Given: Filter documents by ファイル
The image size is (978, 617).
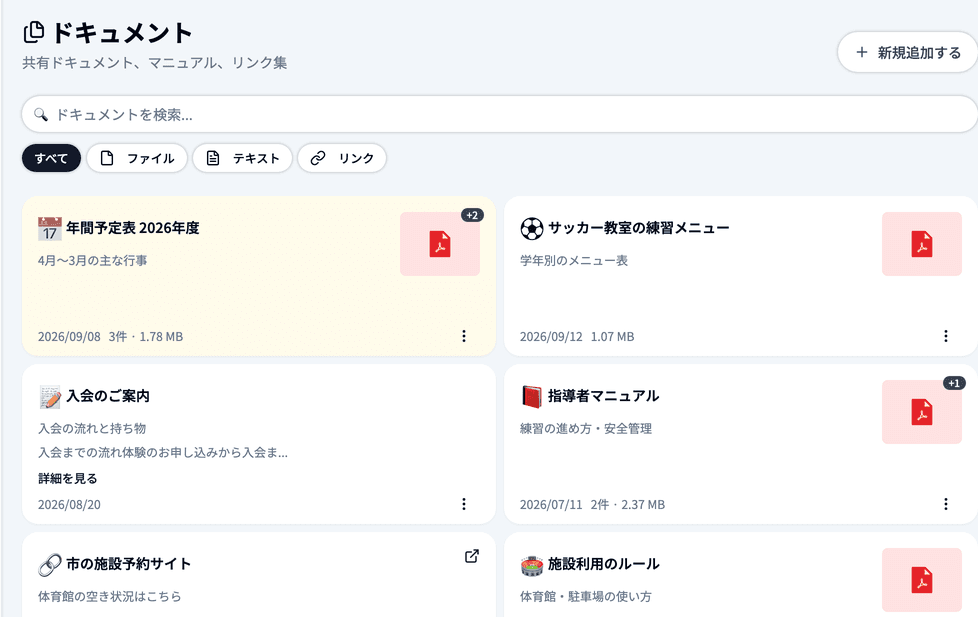Looking at the screenshot, I should [137, 158].
